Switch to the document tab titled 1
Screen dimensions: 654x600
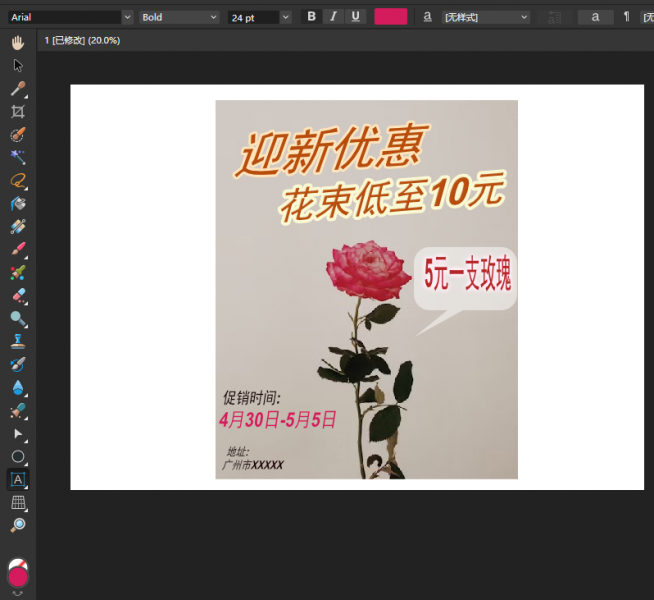83,40
